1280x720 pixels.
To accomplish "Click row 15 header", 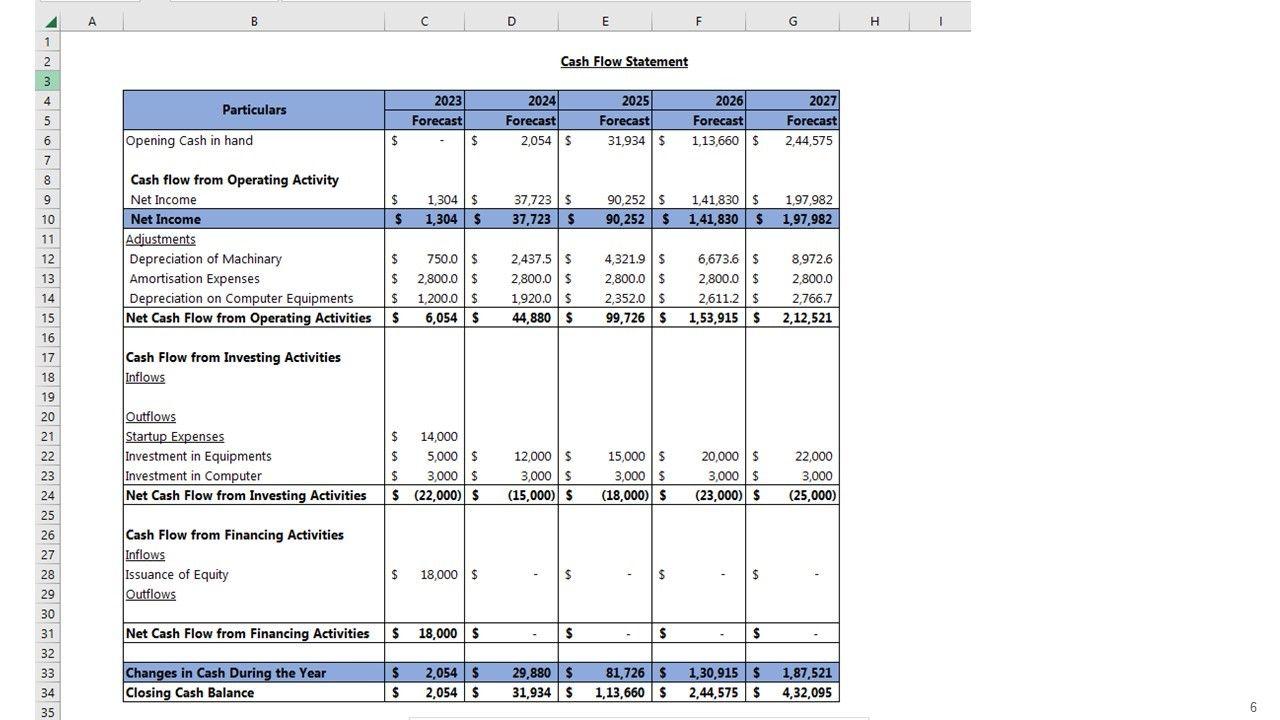I will click(47, 318).
